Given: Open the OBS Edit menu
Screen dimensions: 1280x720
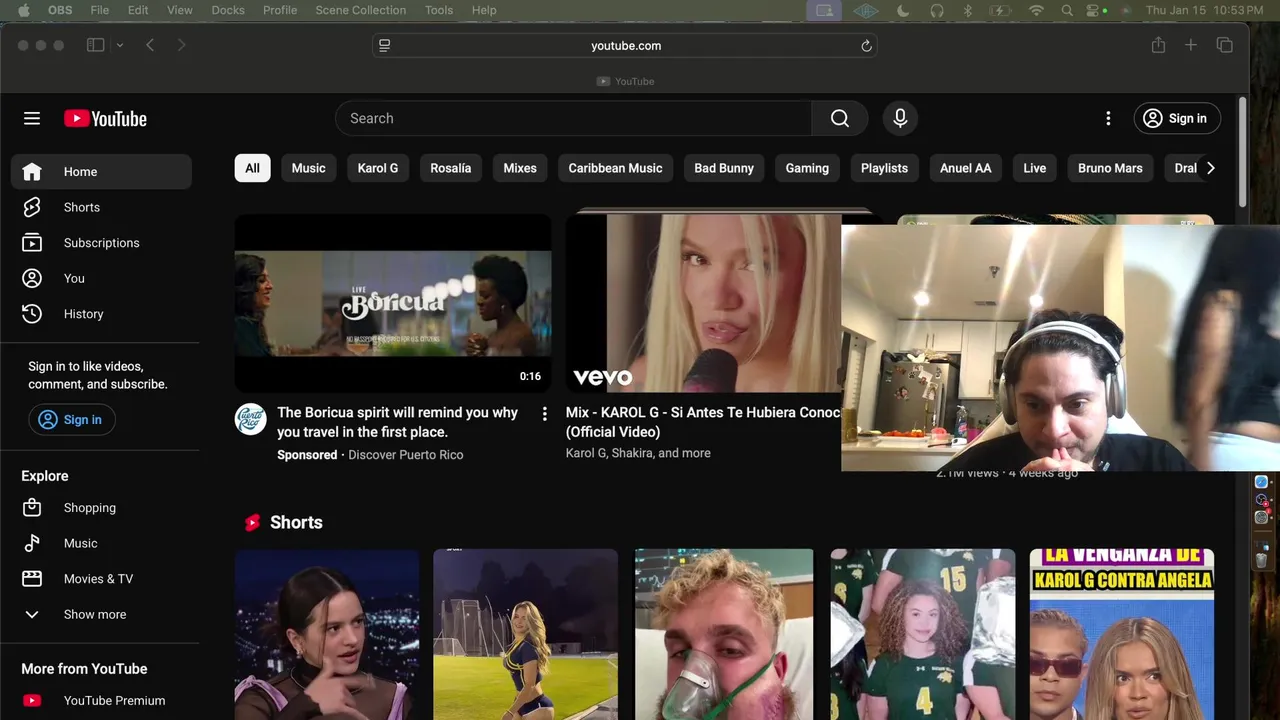Looking at the screenshot, I should point(138,10).
